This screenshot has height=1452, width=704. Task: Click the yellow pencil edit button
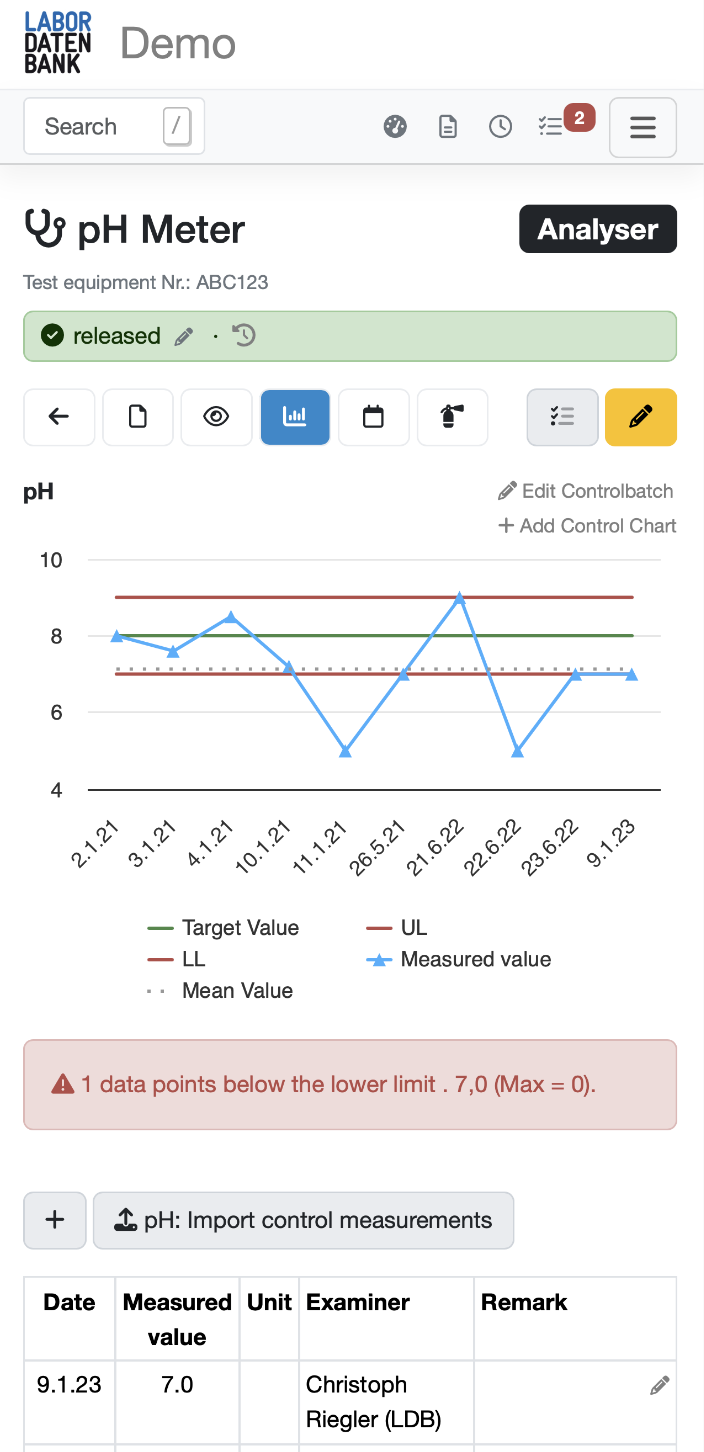[x=642, y=417]
